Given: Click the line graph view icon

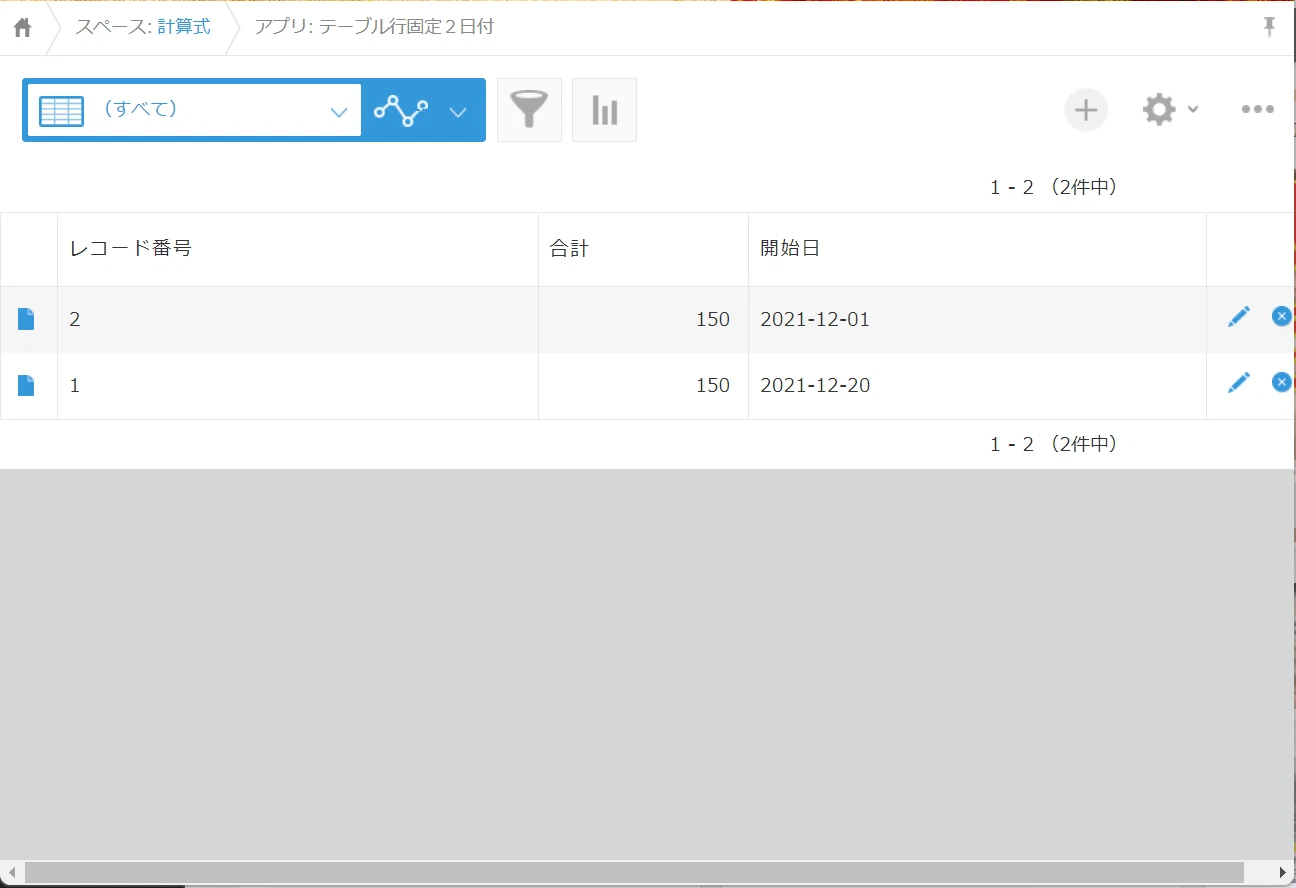Looking at the screenshot, I should (x=401, y=110).
